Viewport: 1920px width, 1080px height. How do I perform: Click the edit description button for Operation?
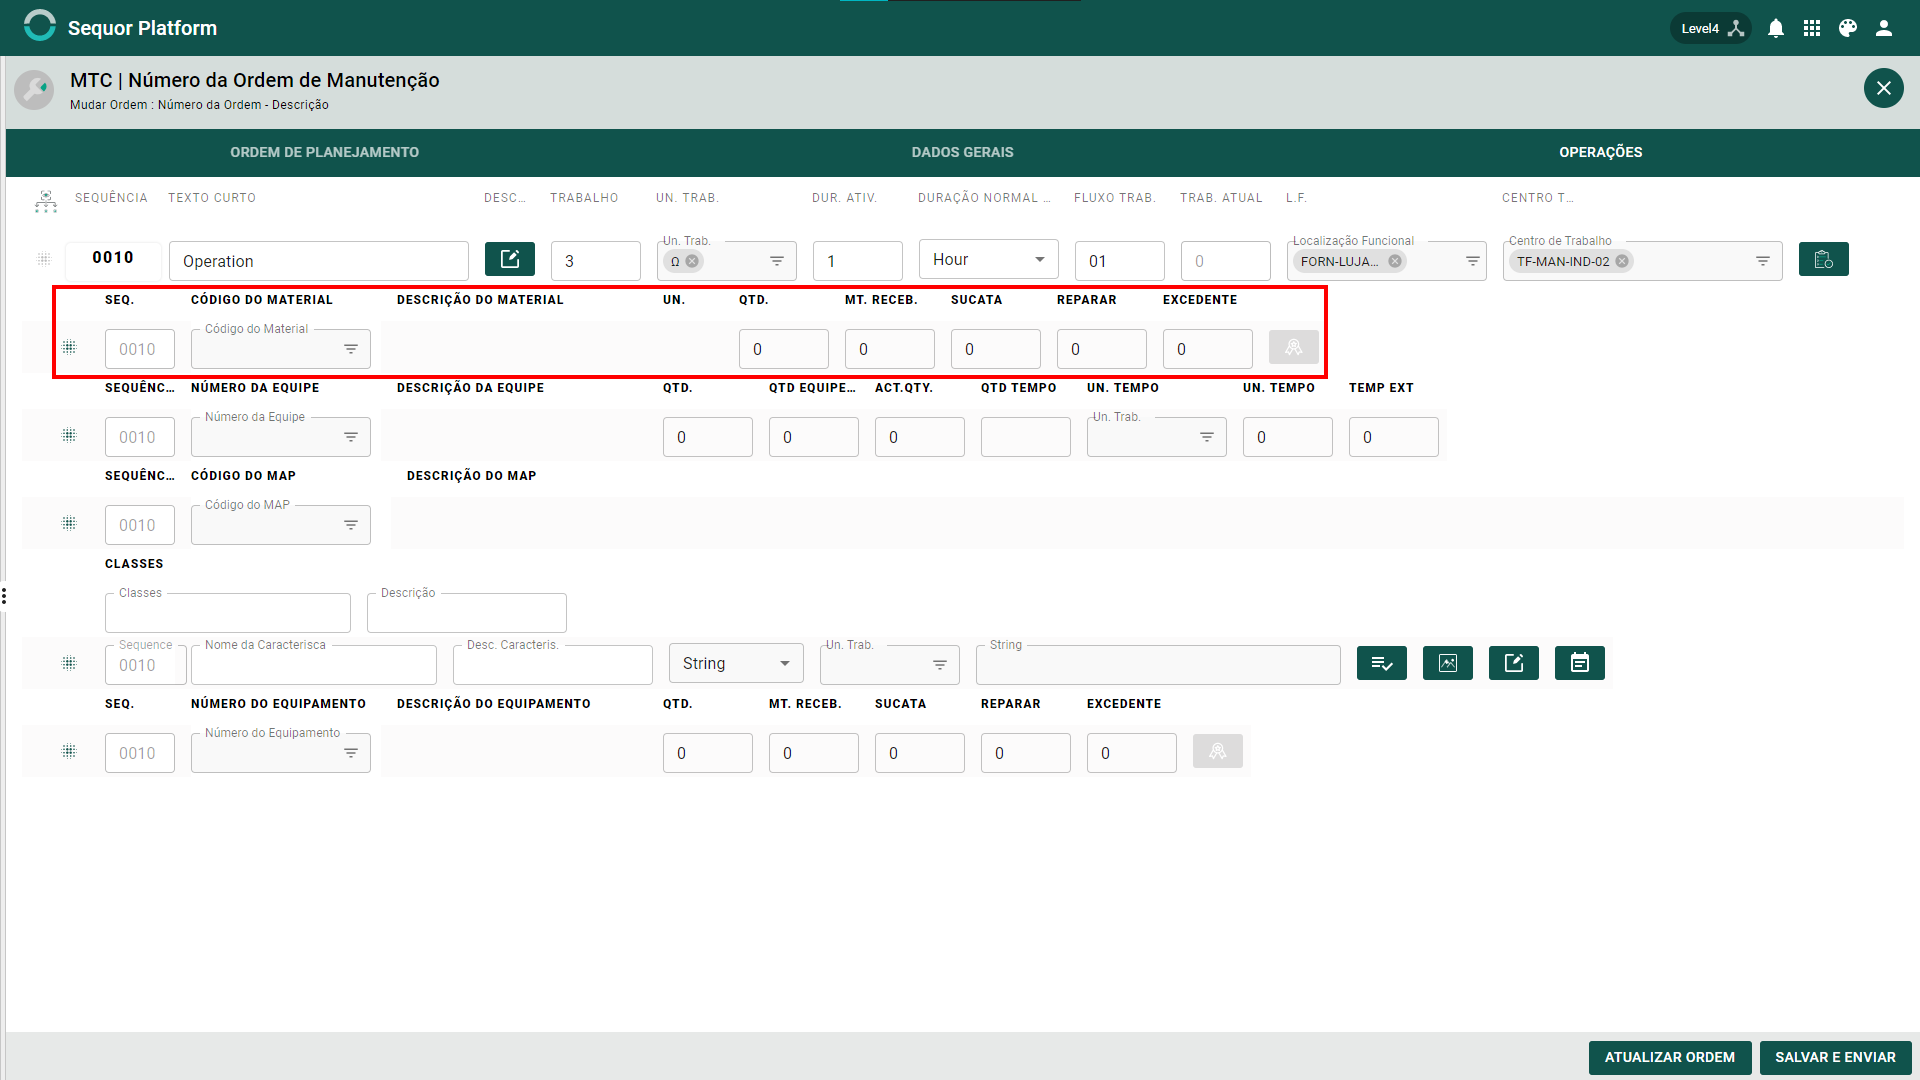pyautogui.click(x=510, y=259)
